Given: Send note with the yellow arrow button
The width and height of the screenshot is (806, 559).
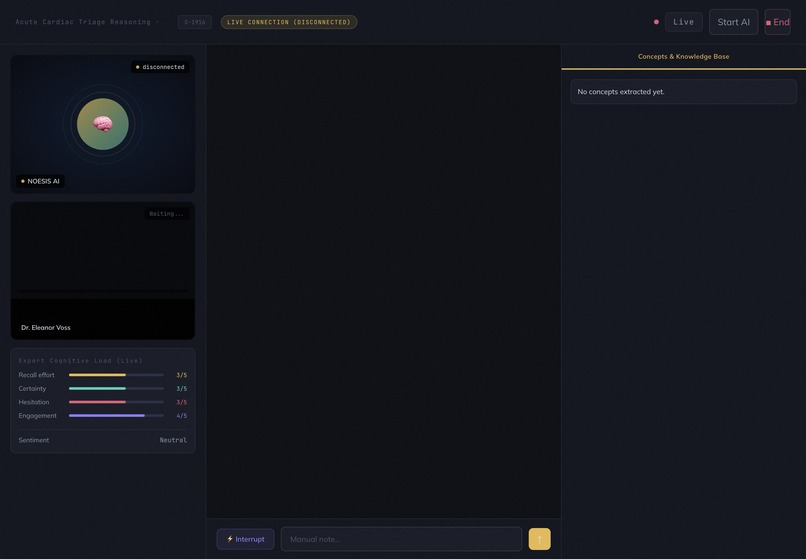Looking at the screenshot, I should pos(539,539).
